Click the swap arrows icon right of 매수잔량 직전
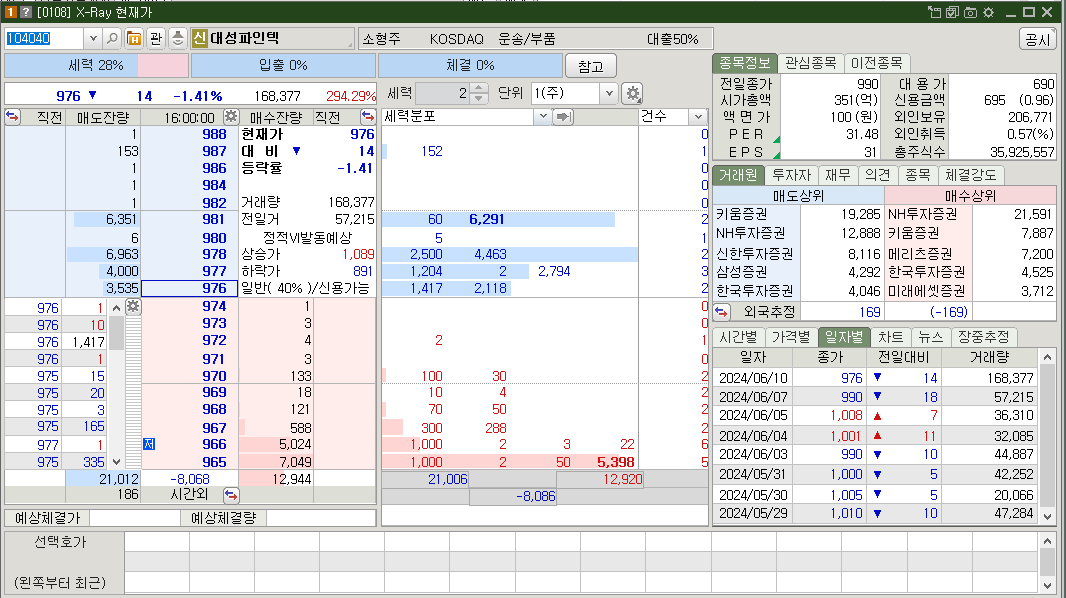 click(x=368, y=116)
